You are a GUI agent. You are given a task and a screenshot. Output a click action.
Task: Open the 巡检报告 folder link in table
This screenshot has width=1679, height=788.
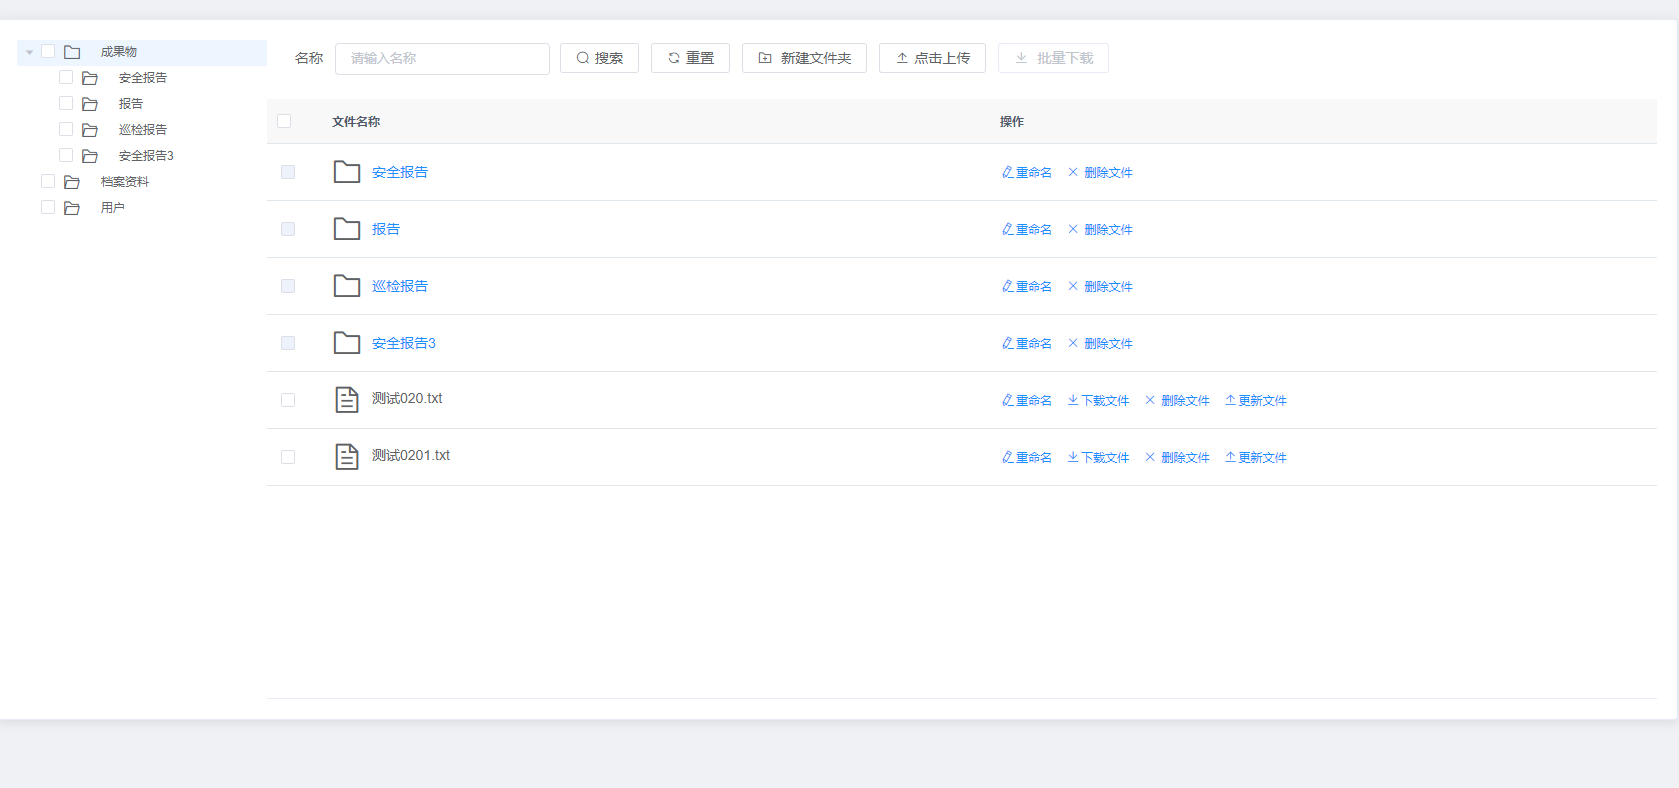tap(400, 286)
